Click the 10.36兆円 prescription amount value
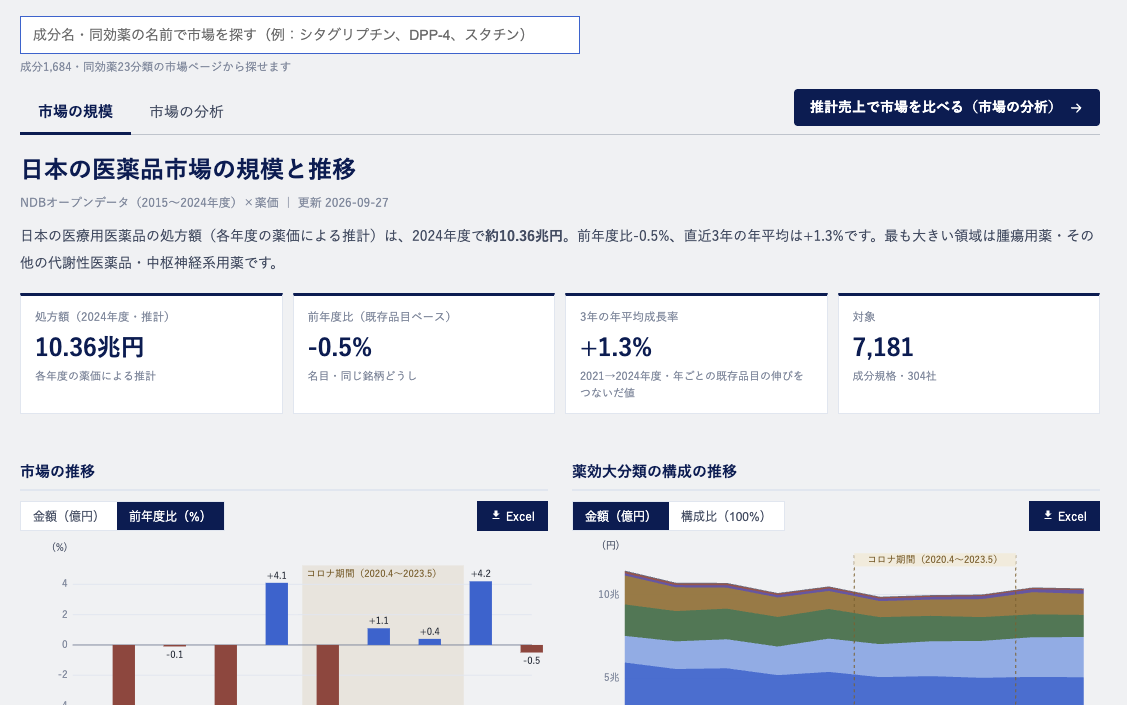 (90, 348)
